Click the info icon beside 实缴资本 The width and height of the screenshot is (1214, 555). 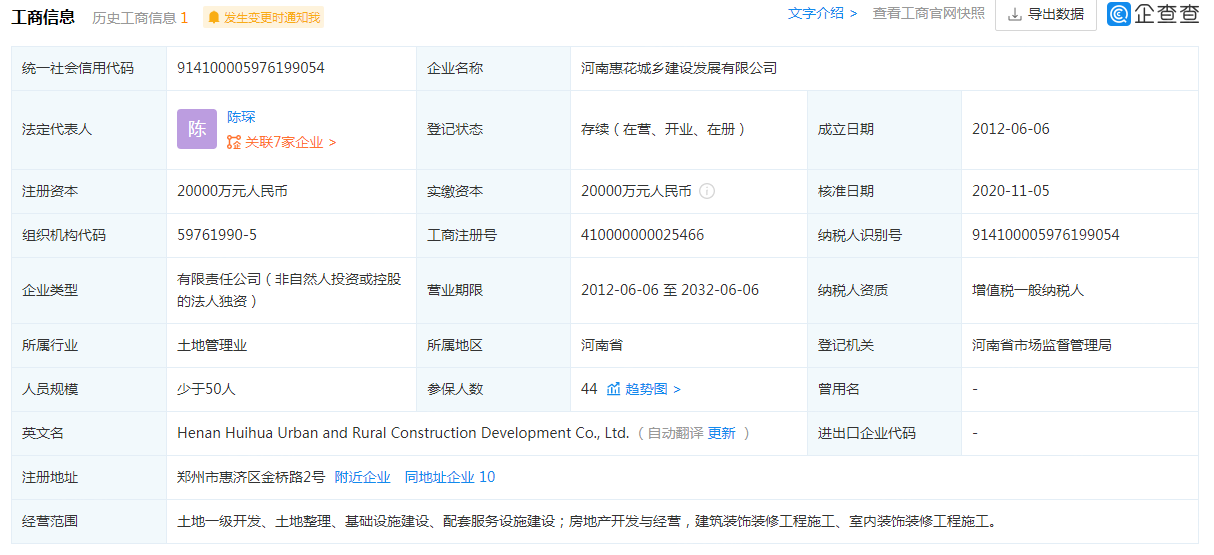coord(707,191)
